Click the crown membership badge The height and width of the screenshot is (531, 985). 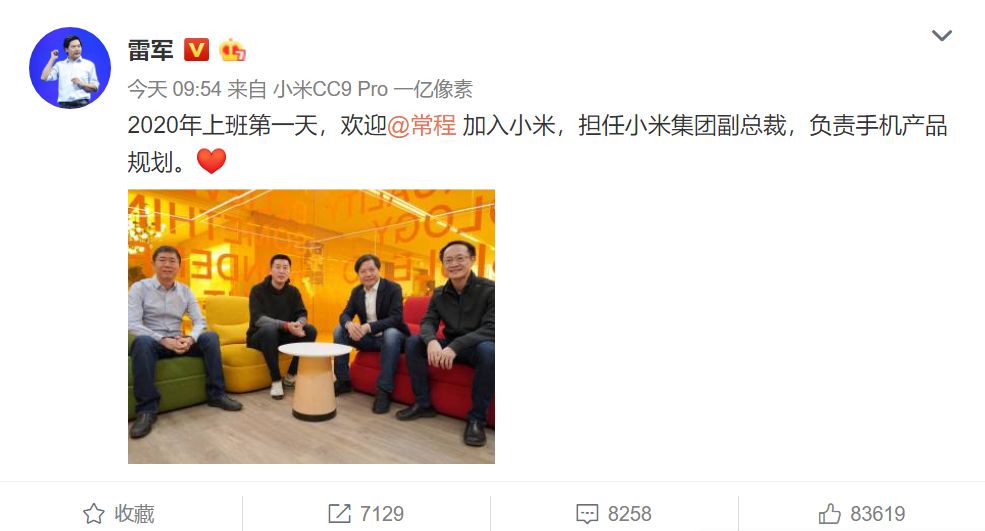pos(232,50)
